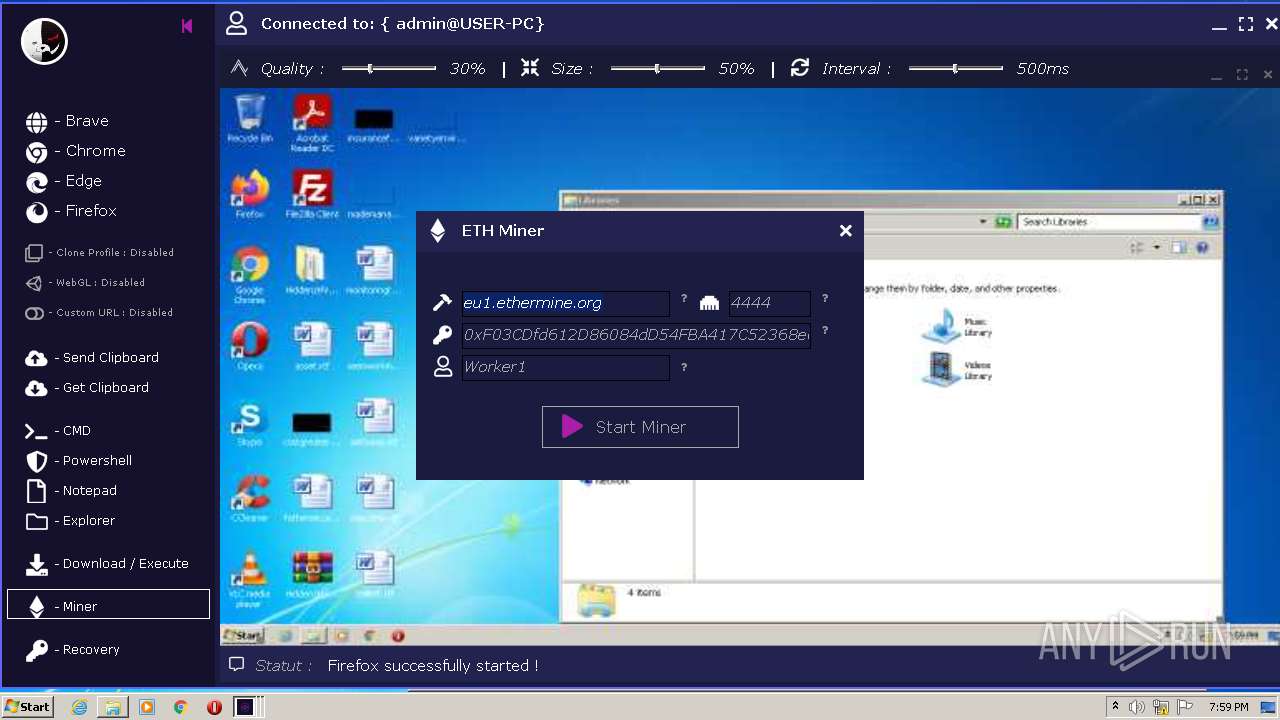Viewport: 1280px width, 720px height.
Task: Click the Size expand icon
Action: coord(530,68)
